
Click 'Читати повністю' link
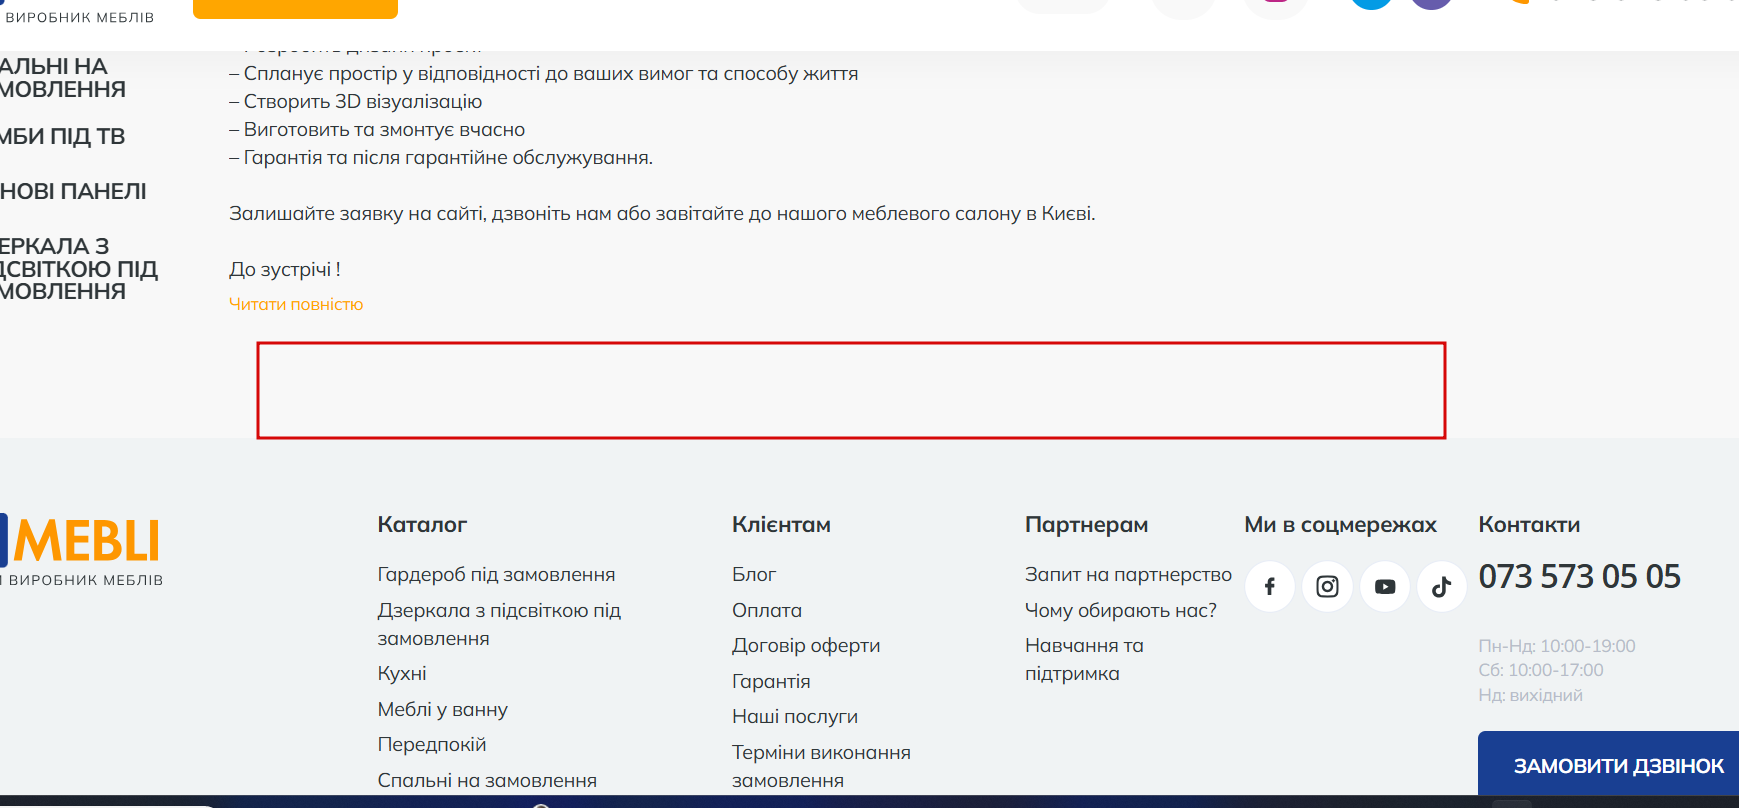pos(296,304)
